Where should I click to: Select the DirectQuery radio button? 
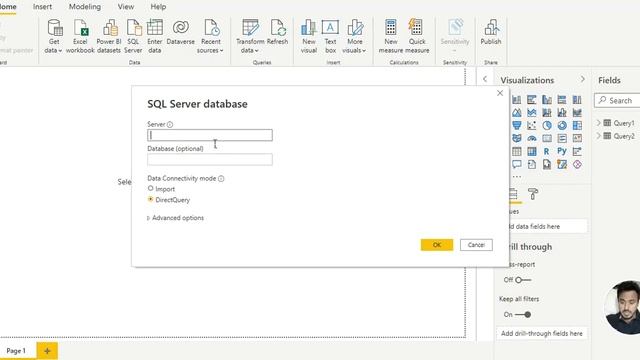click(151, 199)
